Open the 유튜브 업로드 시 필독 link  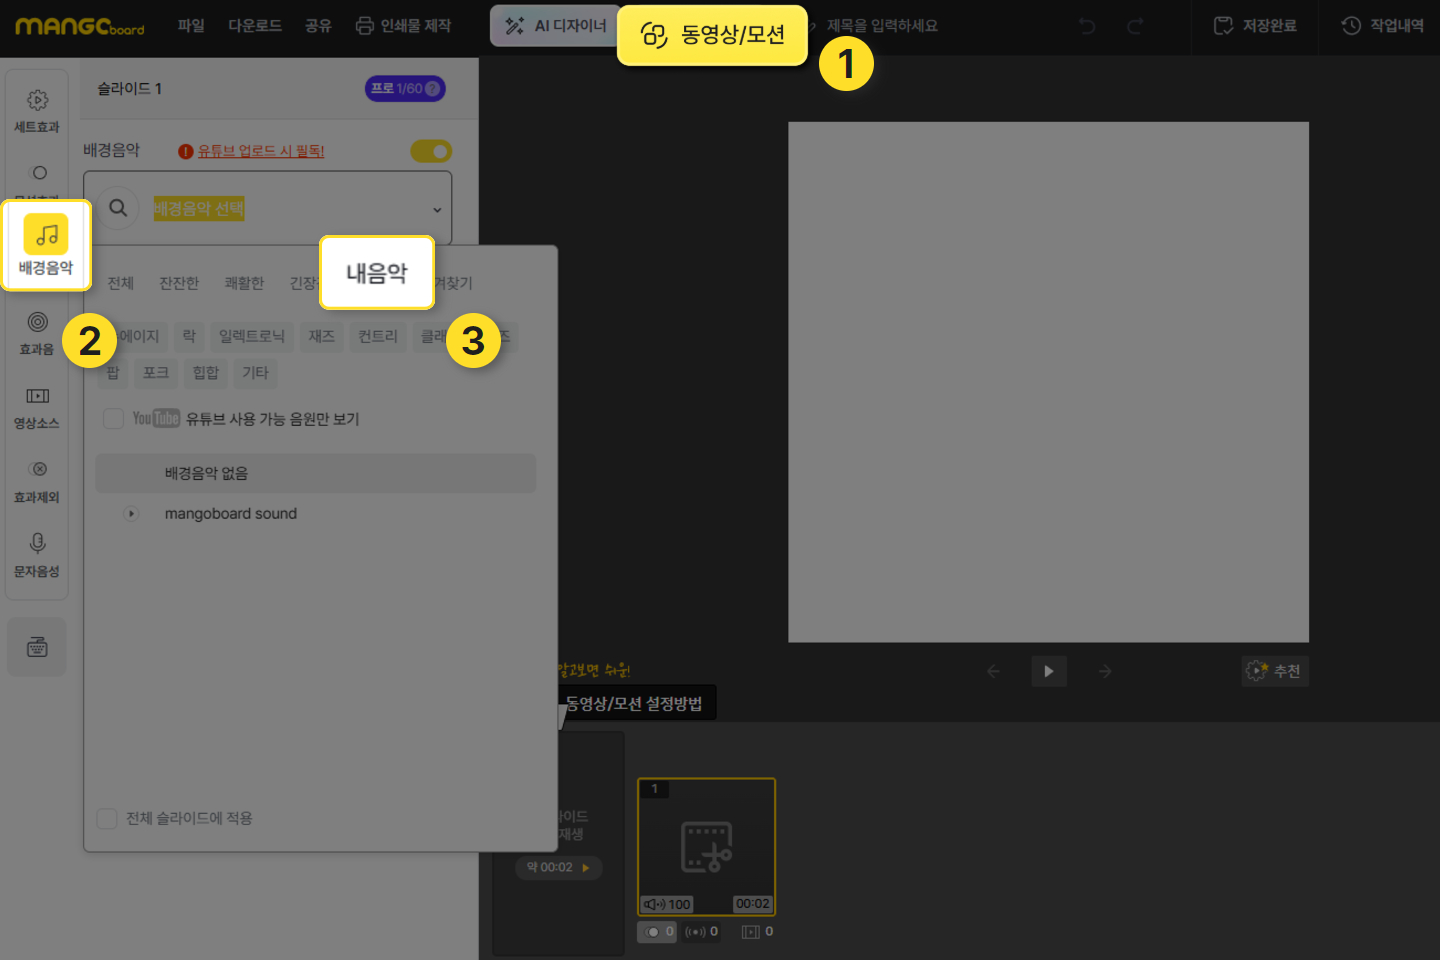tap(260, 151)
